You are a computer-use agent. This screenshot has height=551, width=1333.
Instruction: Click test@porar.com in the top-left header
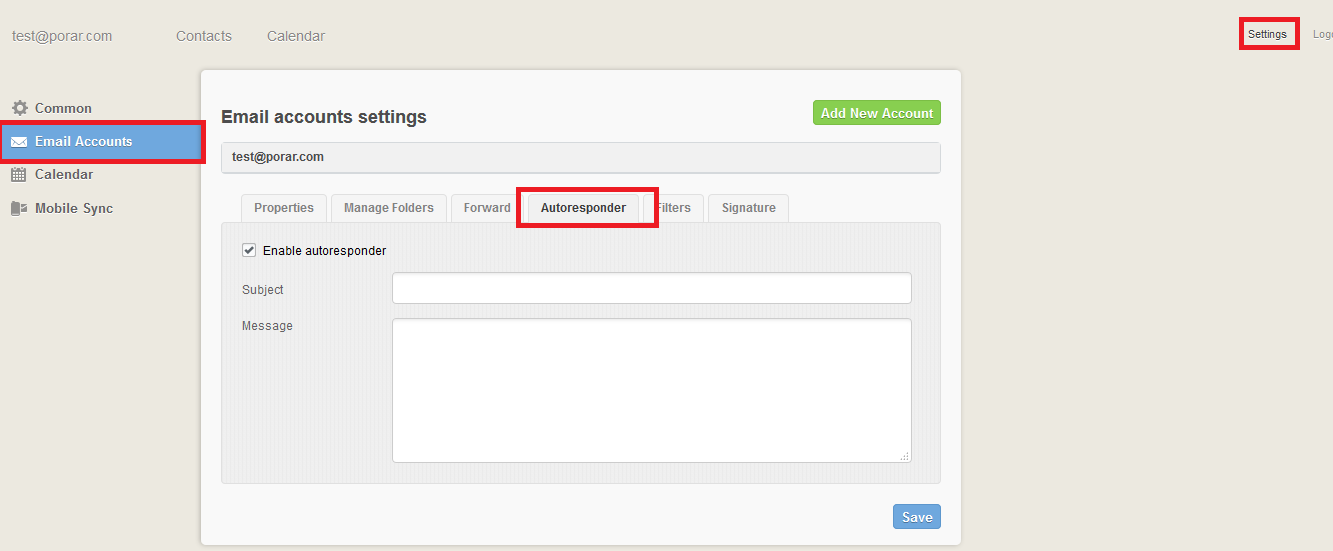click(x=62, y=36)
